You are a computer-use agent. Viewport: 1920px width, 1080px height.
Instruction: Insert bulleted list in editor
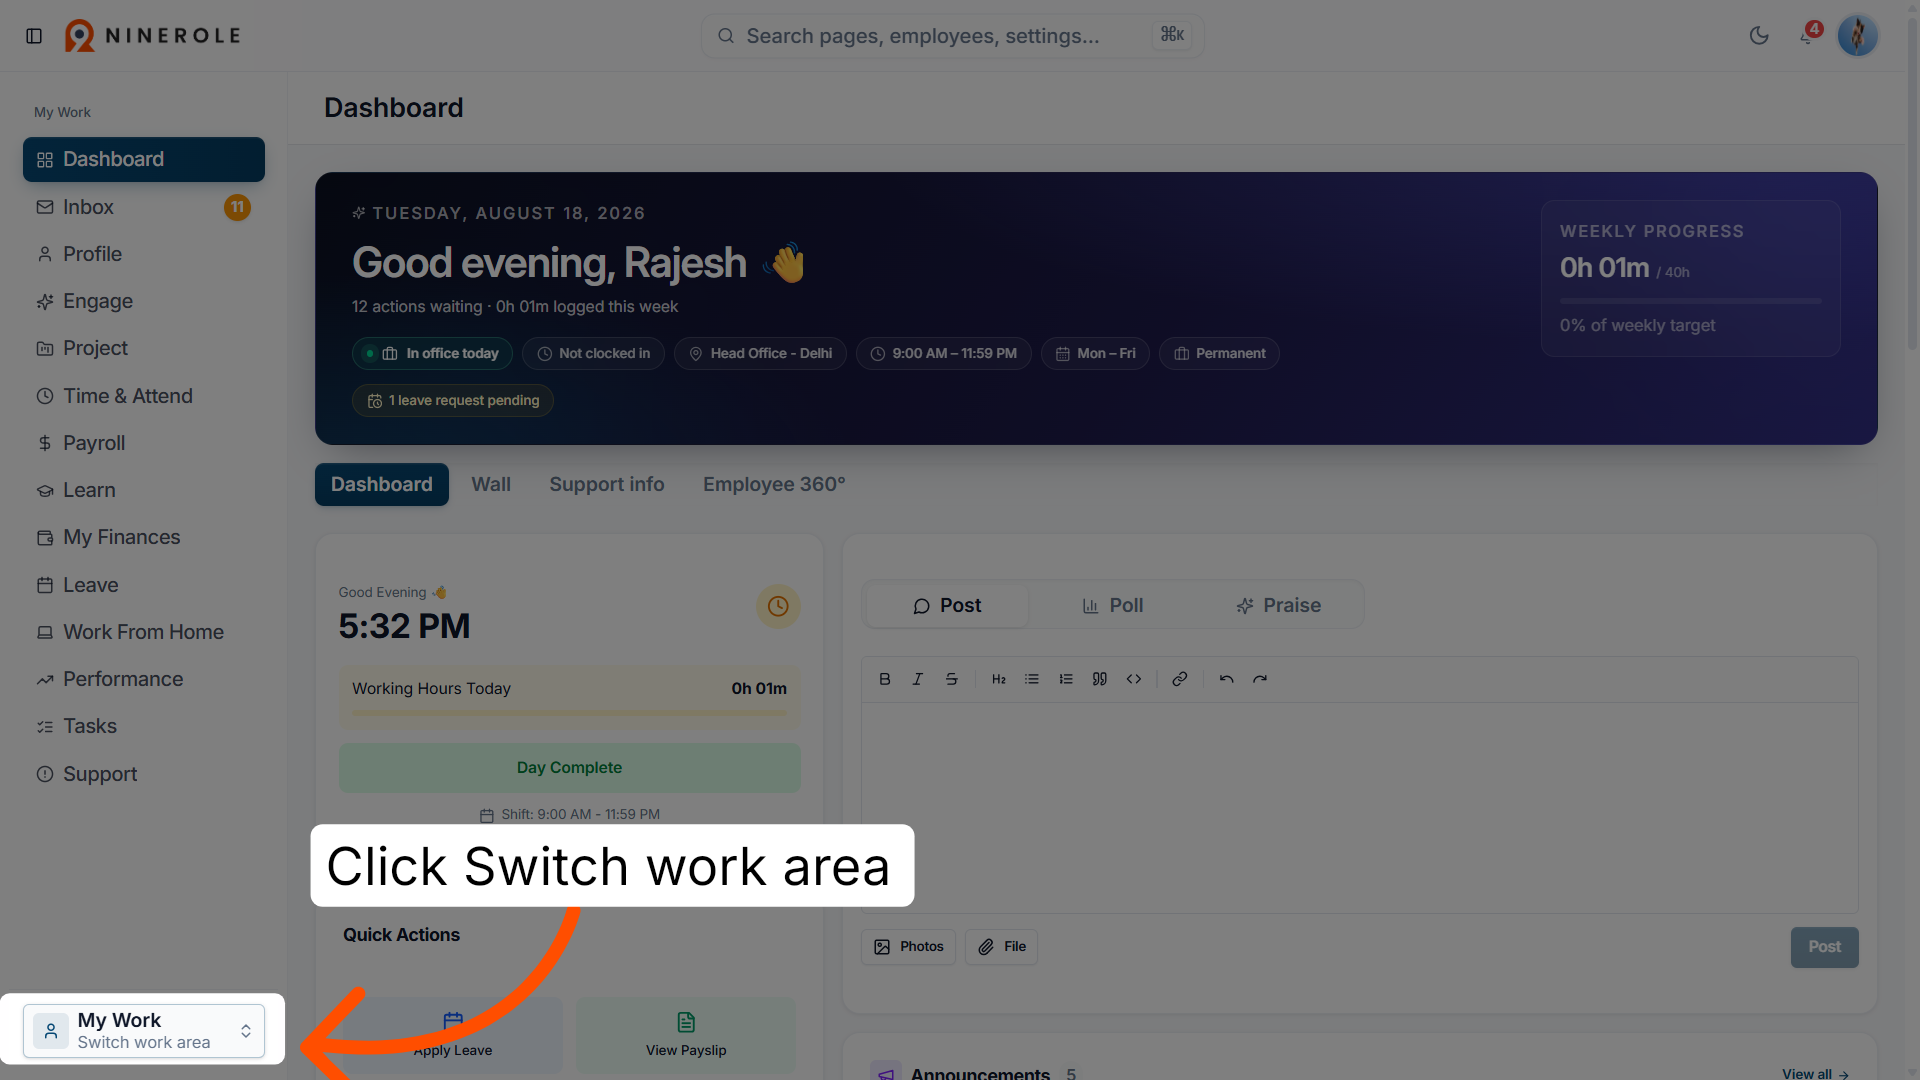tap(1032, 679)
